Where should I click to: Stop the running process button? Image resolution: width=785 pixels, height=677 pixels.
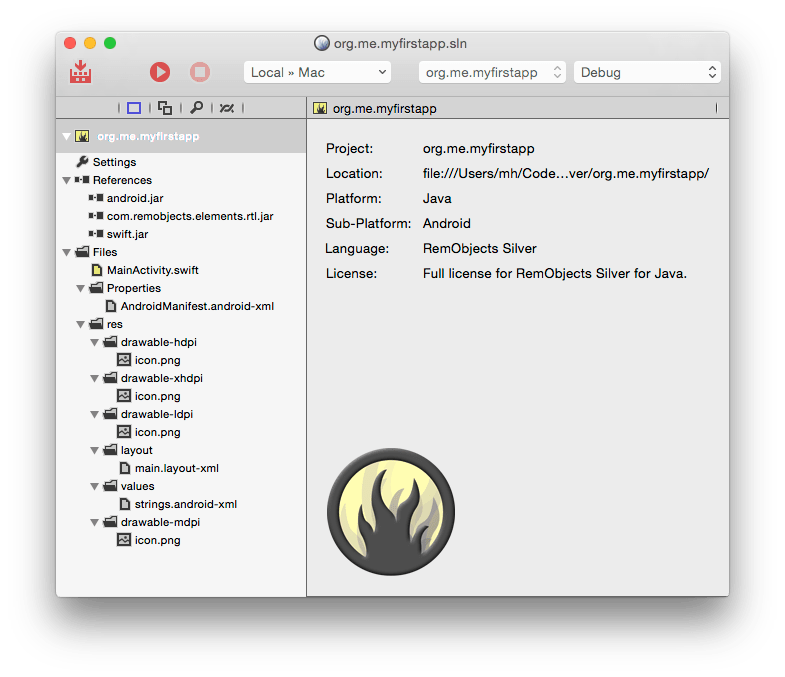click(200, 72)
